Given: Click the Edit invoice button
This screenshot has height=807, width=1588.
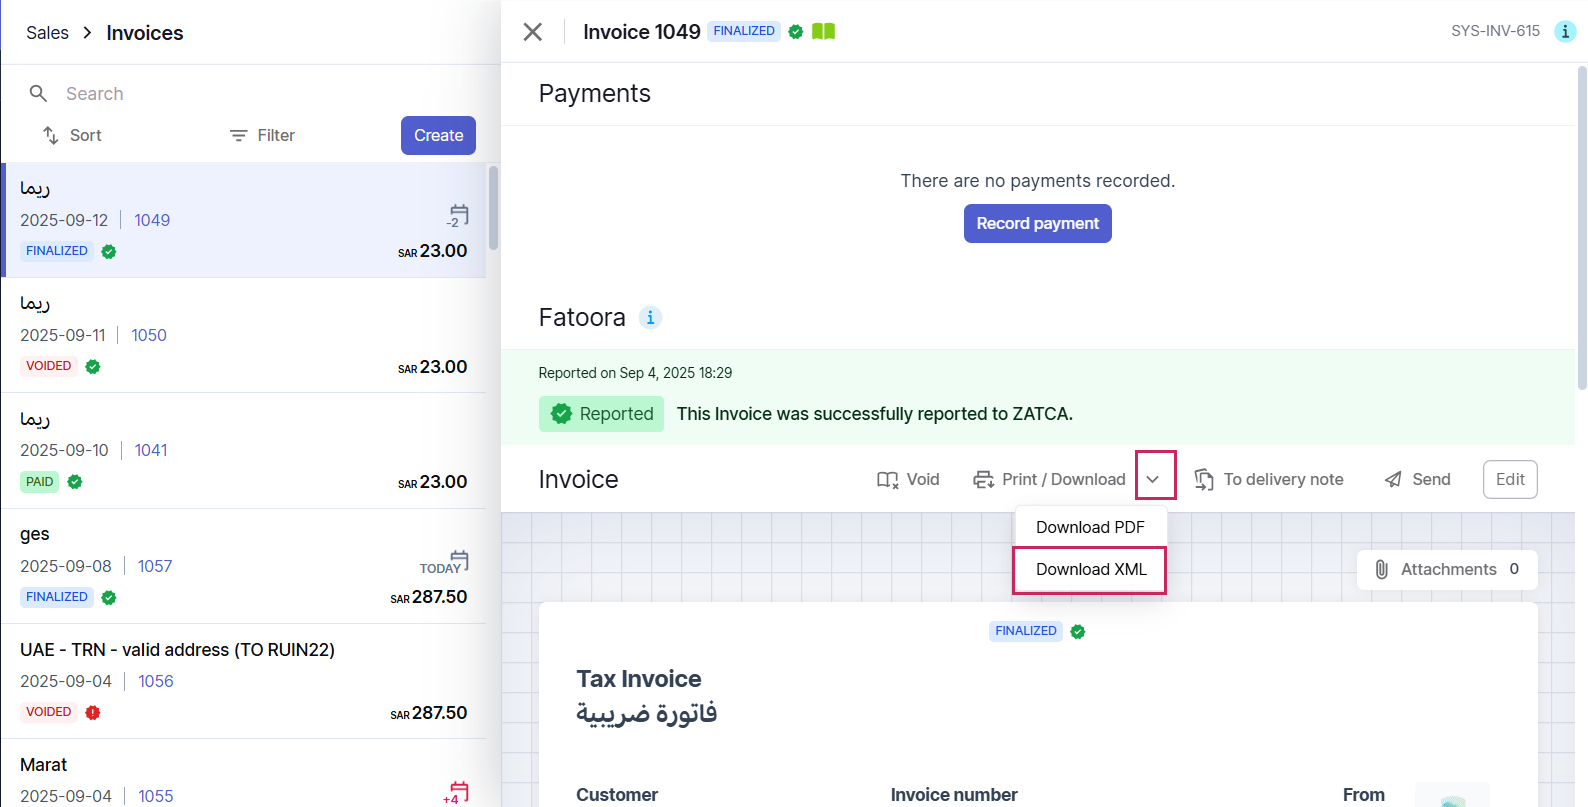Looking at the screenshot, I should [x=1509, y=480].
